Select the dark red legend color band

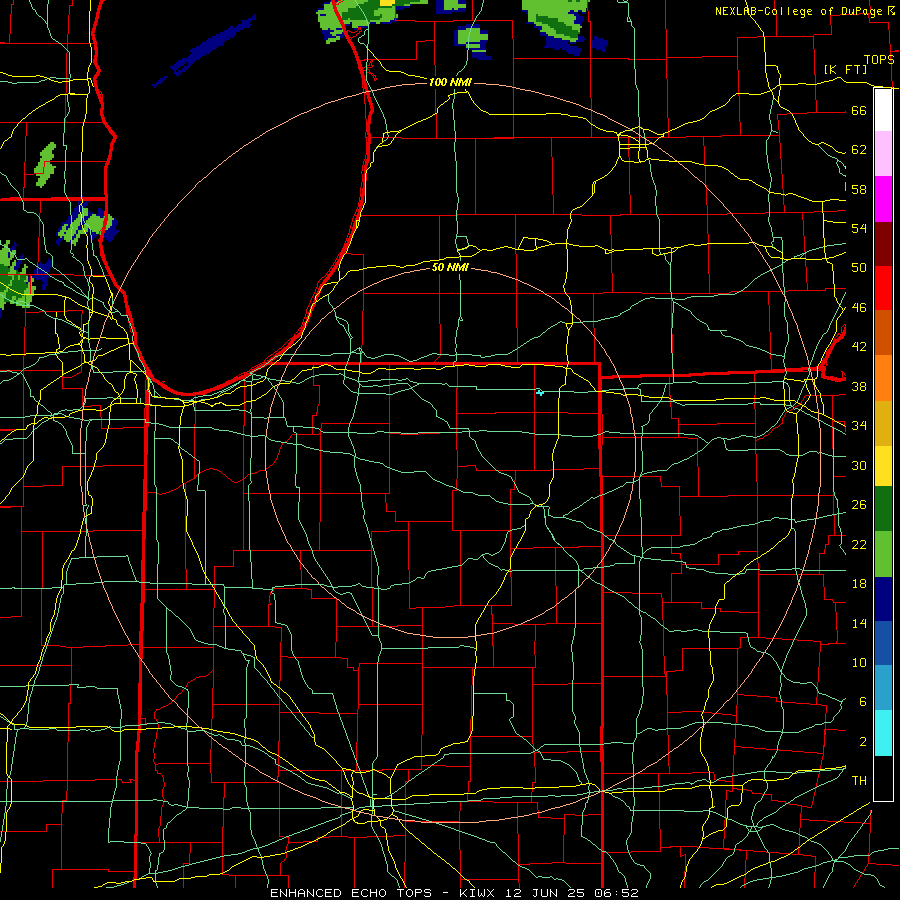point(883,244)
